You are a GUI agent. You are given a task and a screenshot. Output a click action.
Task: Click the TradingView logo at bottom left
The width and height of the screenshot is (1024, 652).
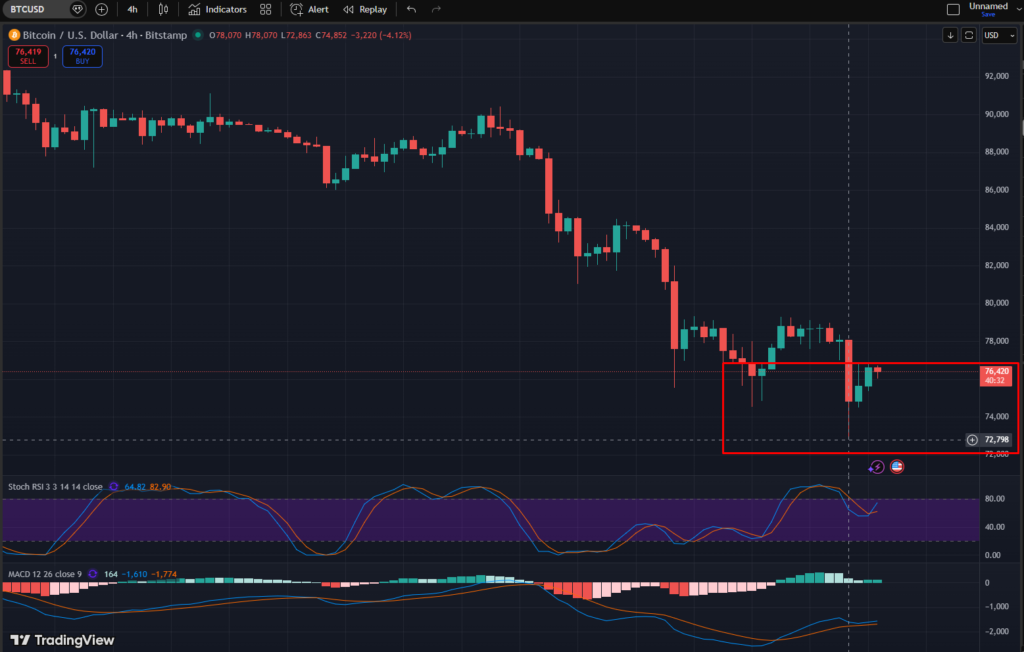62,640
